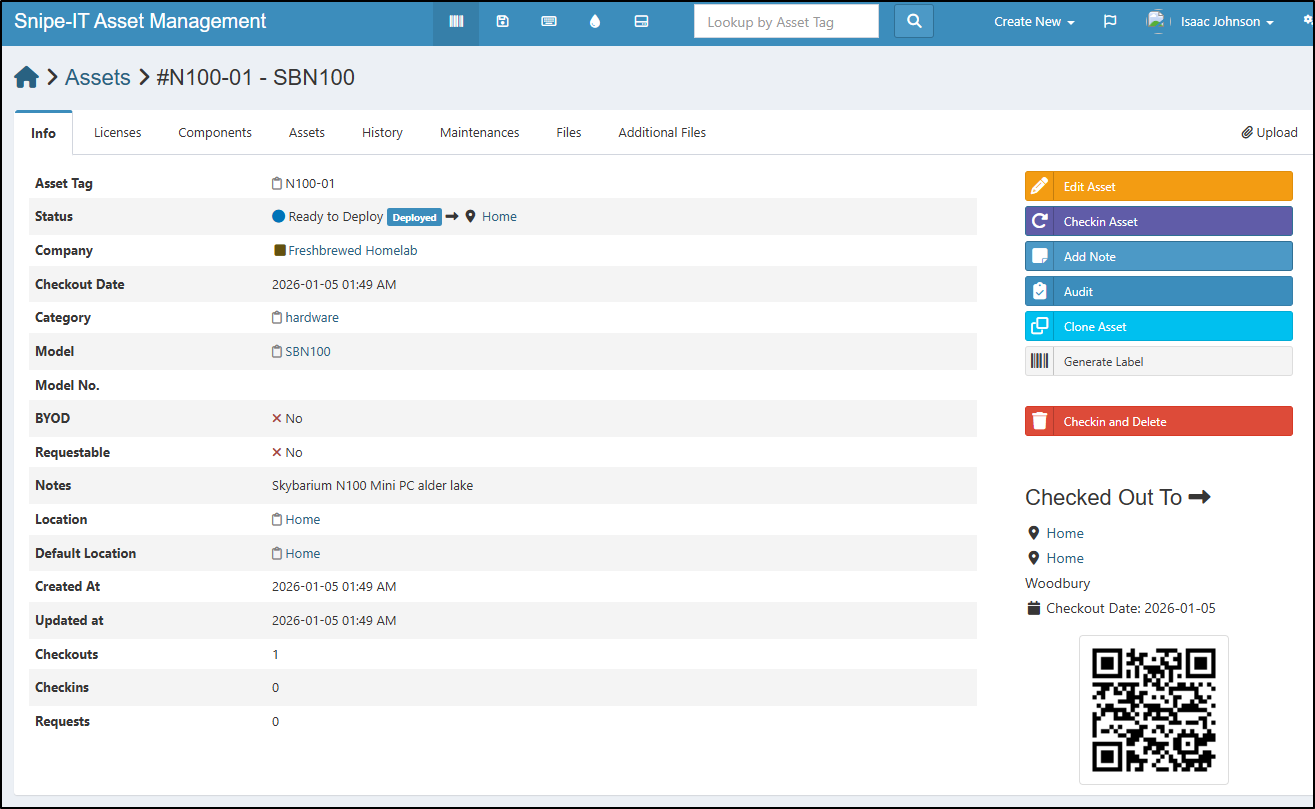Switch to the Maintenances tab

tap(479, 133)
